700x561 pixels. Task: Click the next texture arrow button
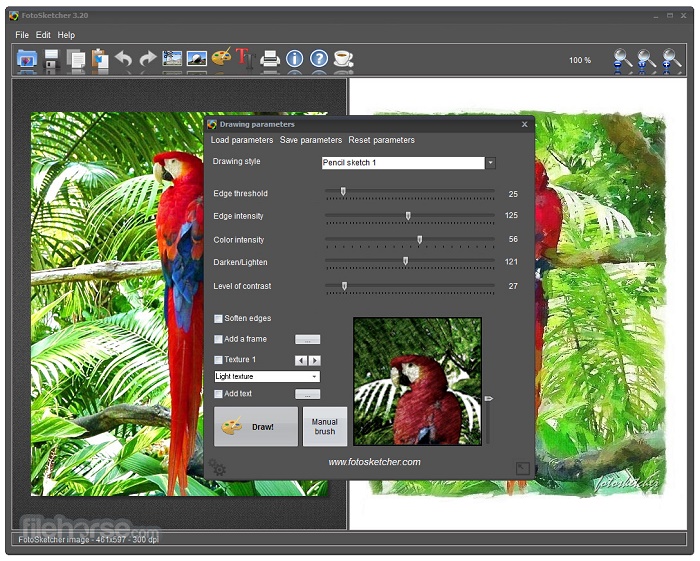pos(315,360)
